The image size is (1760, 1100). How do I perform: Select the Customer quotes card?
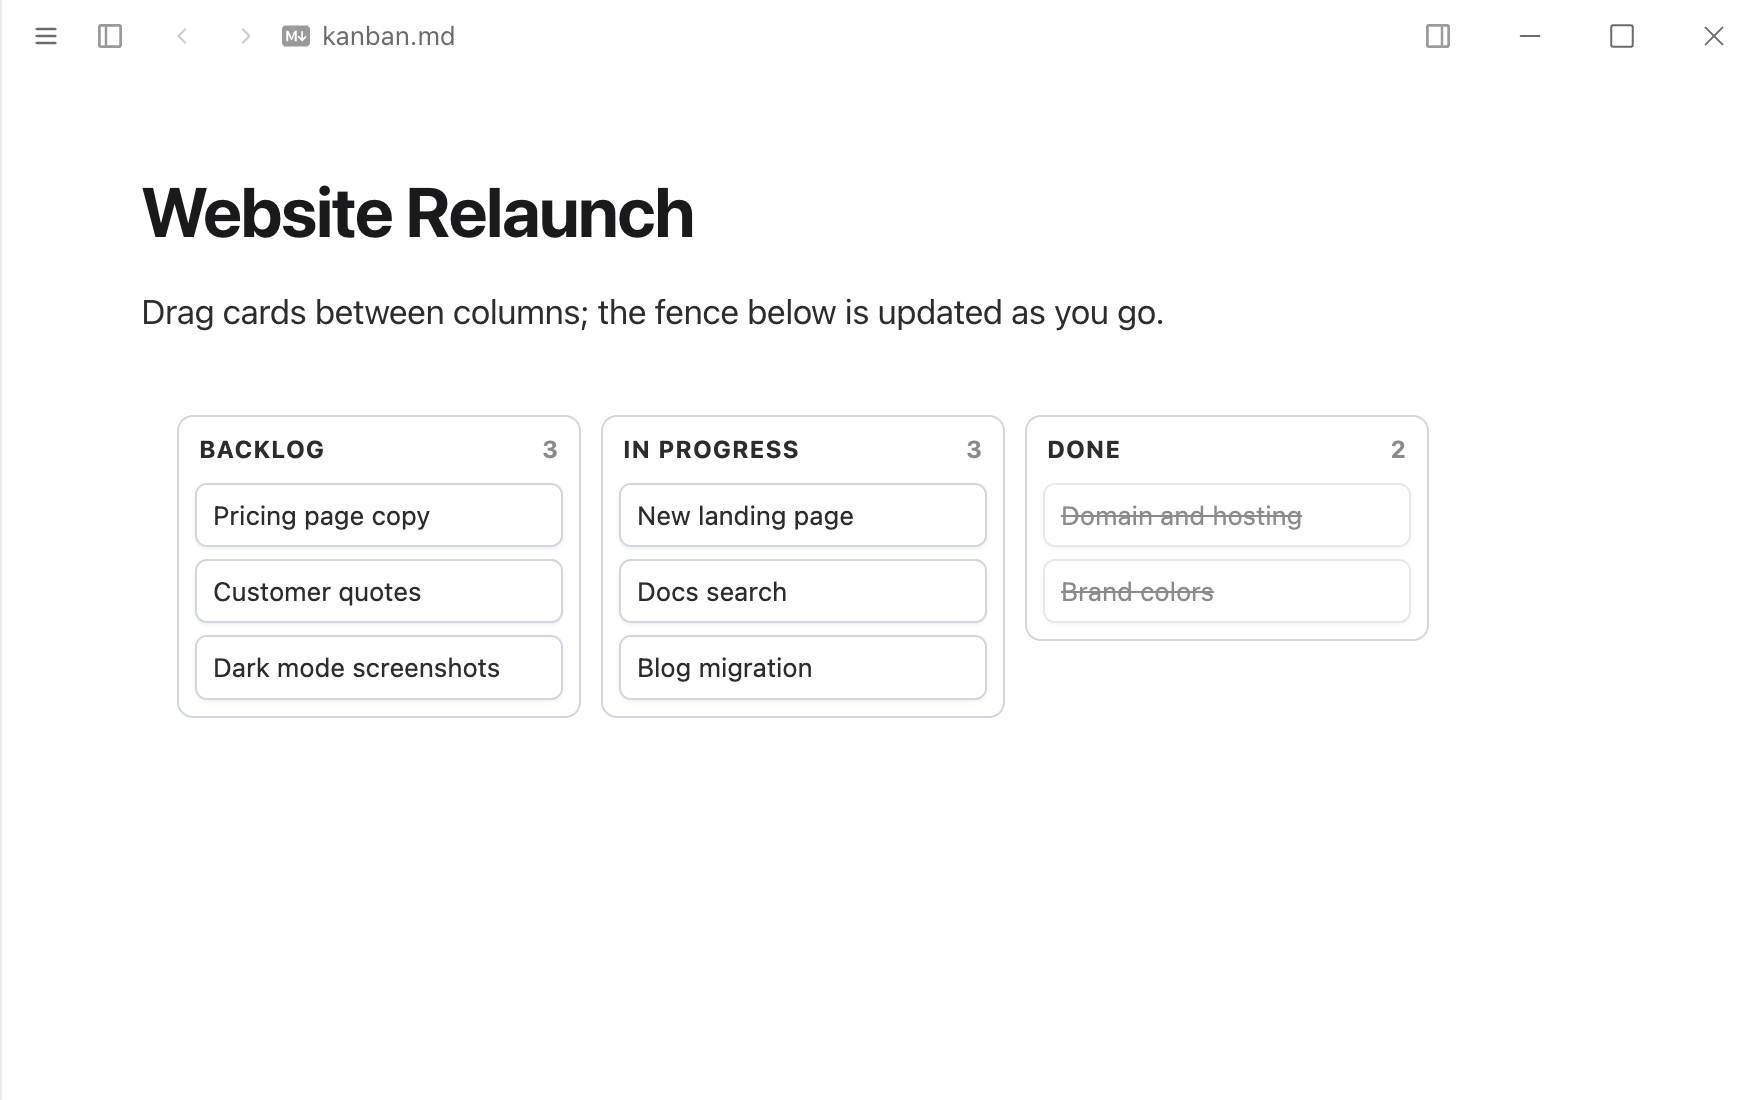pyautogui.click(x=379, y=591)
